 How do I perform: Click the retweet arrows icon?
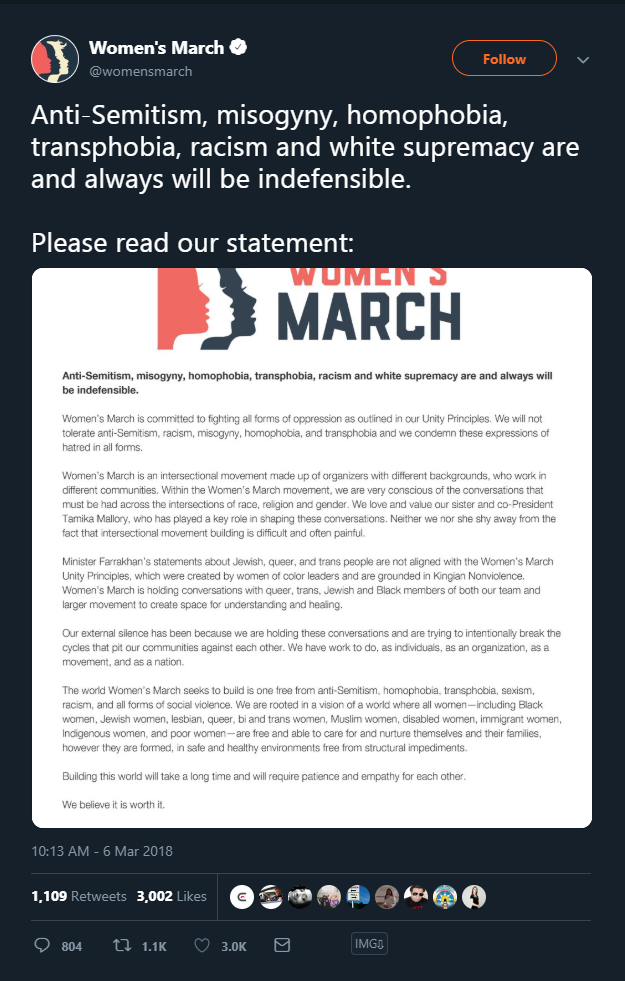122,945
